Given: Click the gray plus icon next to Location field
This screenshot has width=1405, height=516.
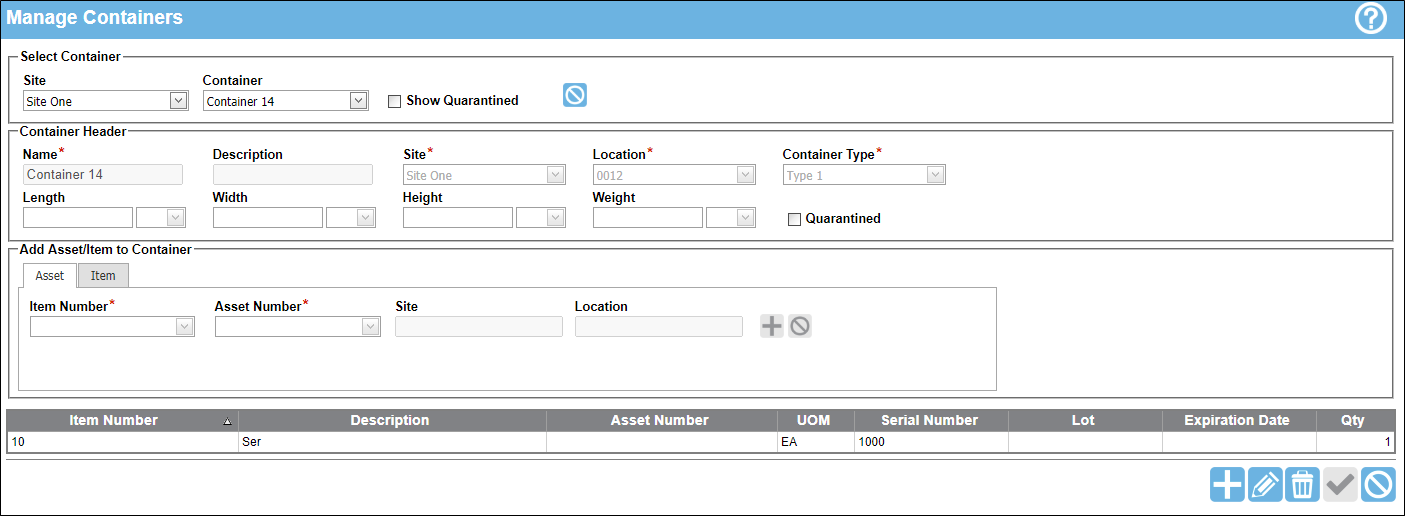Looking at the screenshot, I should (772, 325).
